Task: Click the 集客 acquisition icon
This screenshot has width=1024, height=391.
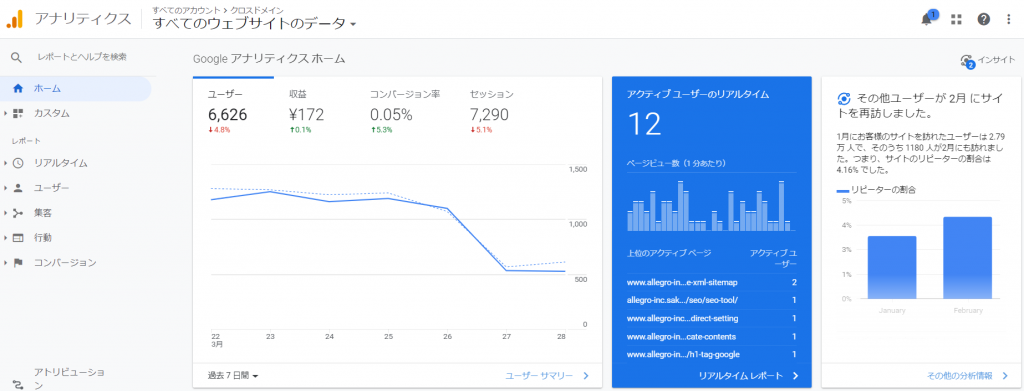Action: [x=18, y=213]
